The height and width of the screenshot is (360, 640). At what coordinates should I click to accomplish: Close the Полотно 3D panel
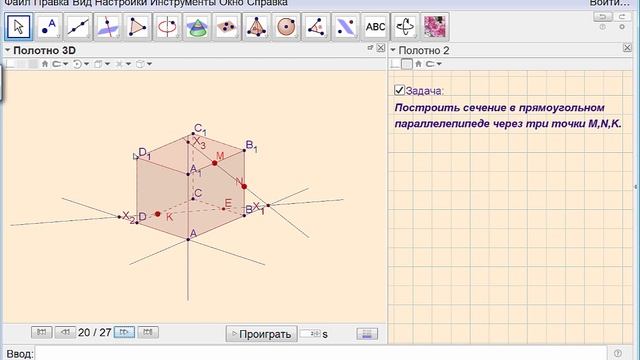pos(380,48)
